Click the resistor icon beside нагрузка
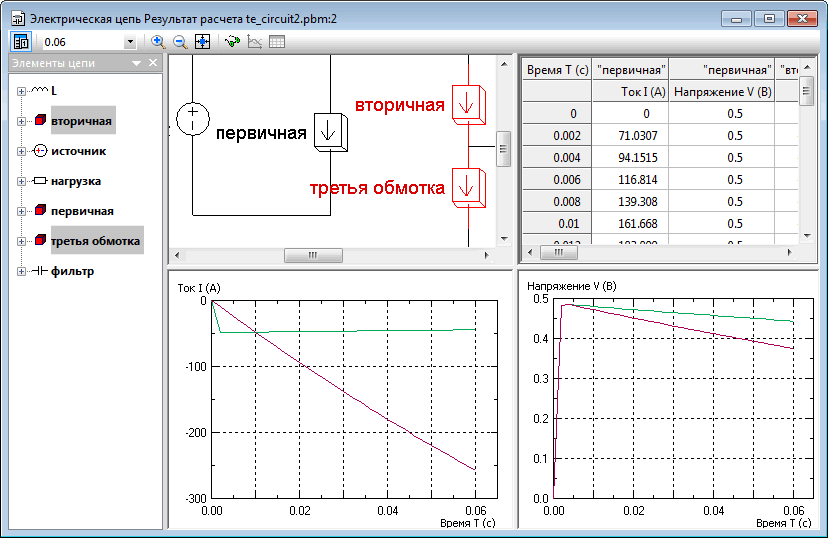 tap(40, 181)
